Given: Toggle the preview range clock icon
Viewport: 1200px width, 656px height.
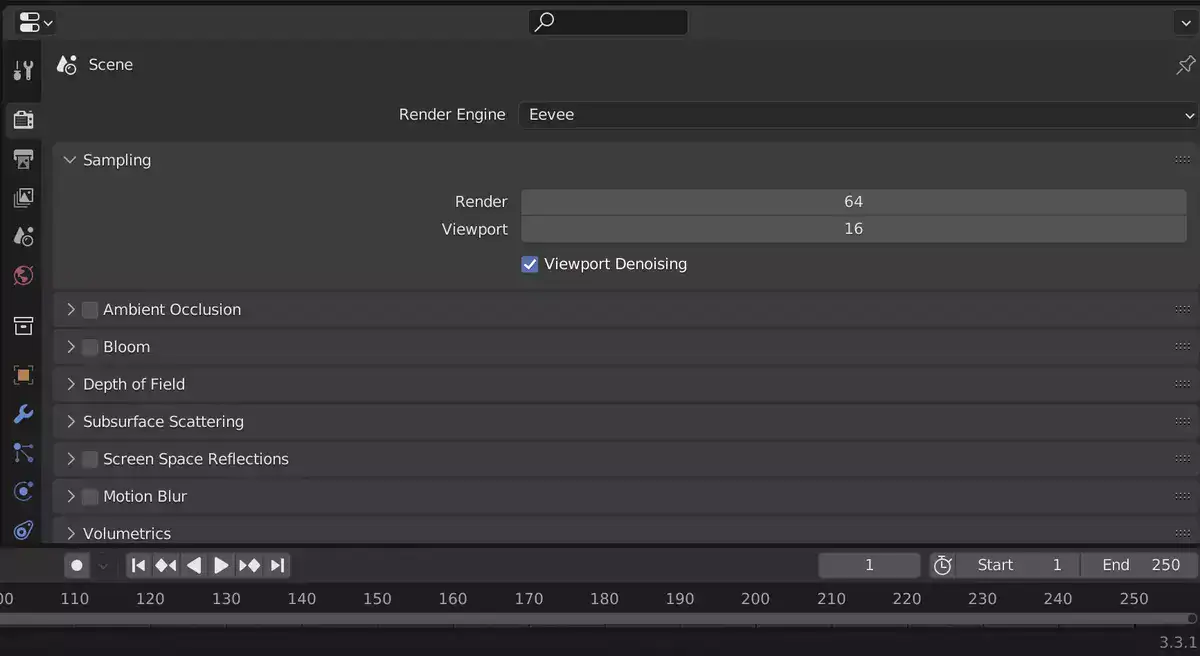Looking at the screenshot, I should click(942, 566).
